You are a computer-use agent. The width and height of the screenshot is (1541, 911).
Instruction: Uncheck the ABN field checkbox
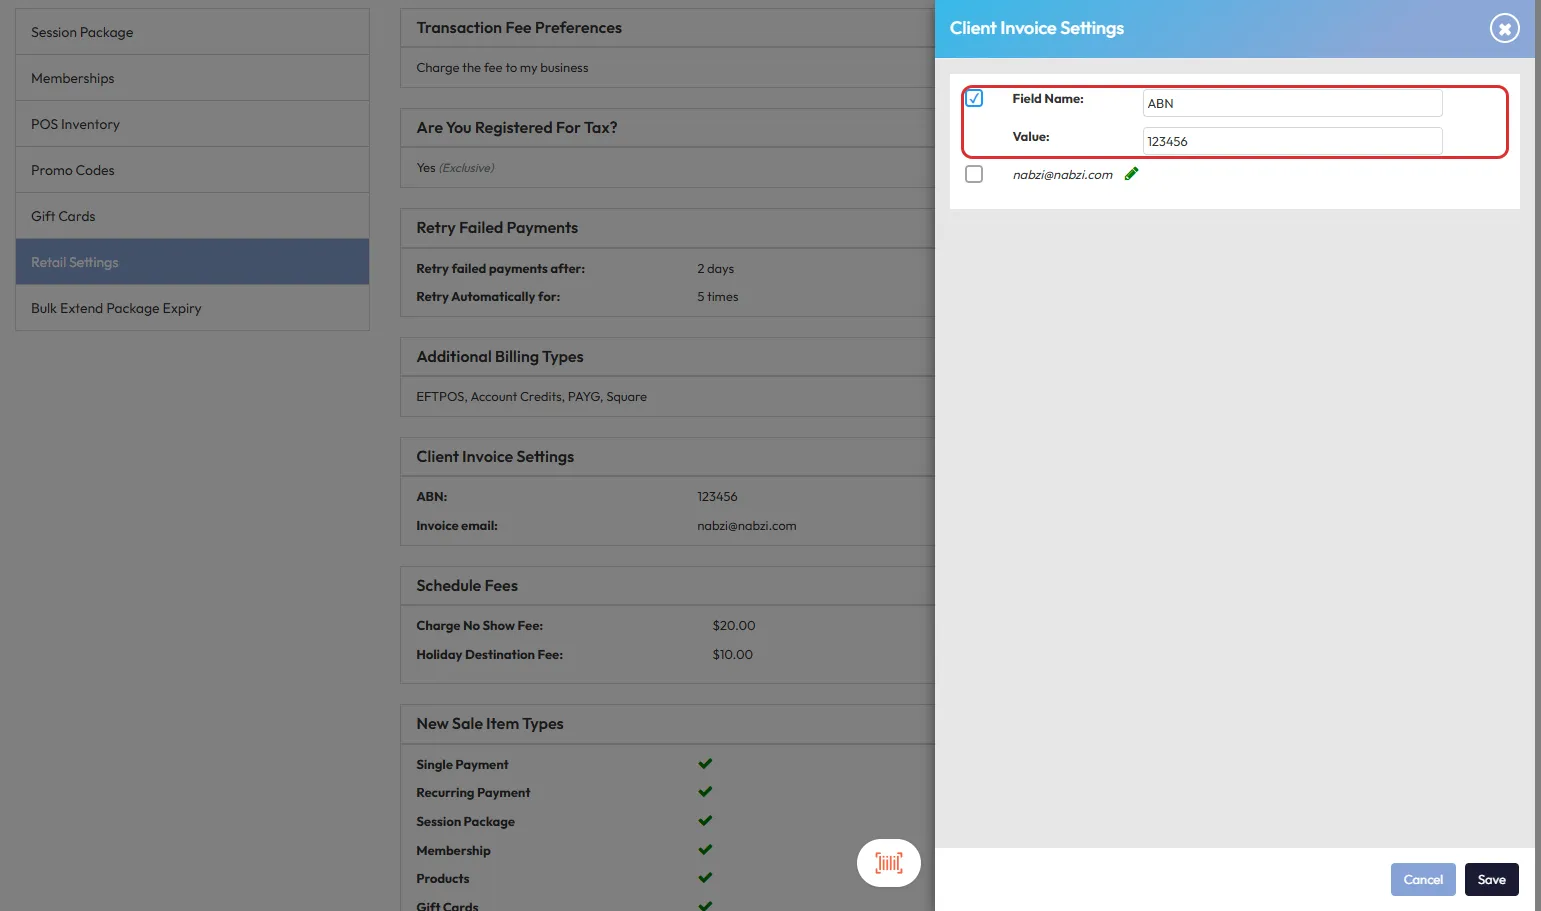[x=974, y=98]
